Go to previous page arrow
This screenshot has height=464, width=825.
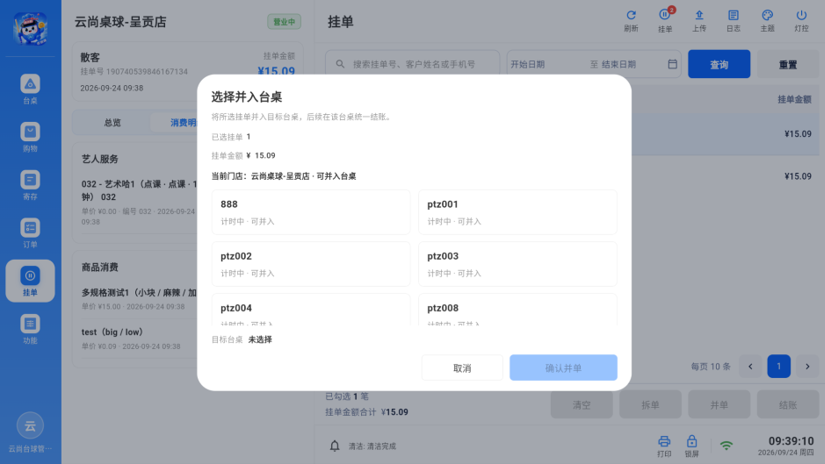tap(750, 367)
